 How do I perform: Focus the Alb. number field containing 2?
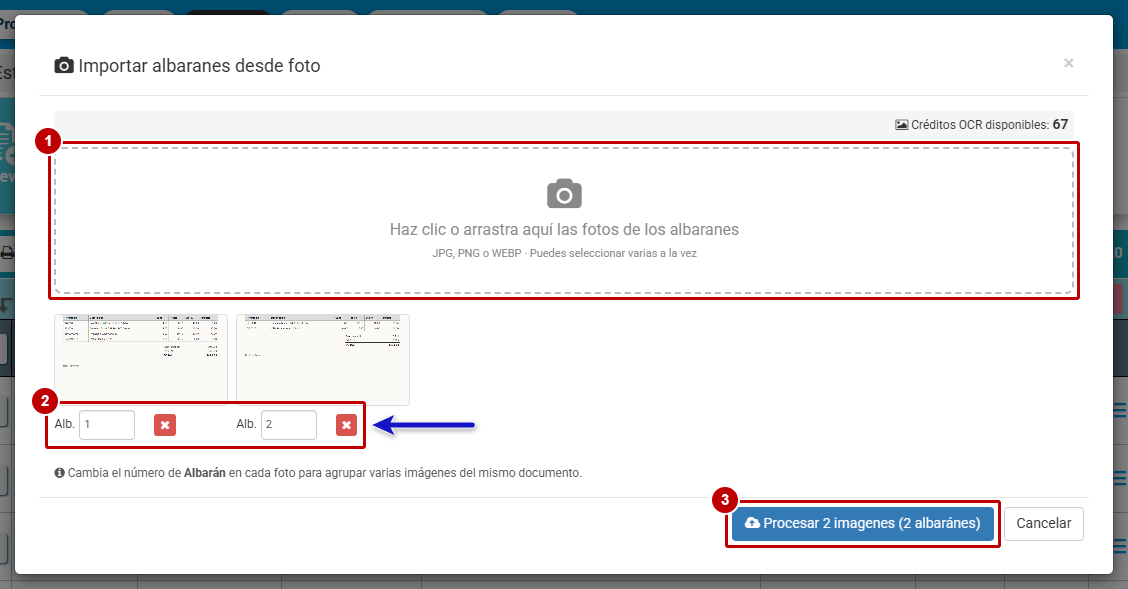(289, 425)
